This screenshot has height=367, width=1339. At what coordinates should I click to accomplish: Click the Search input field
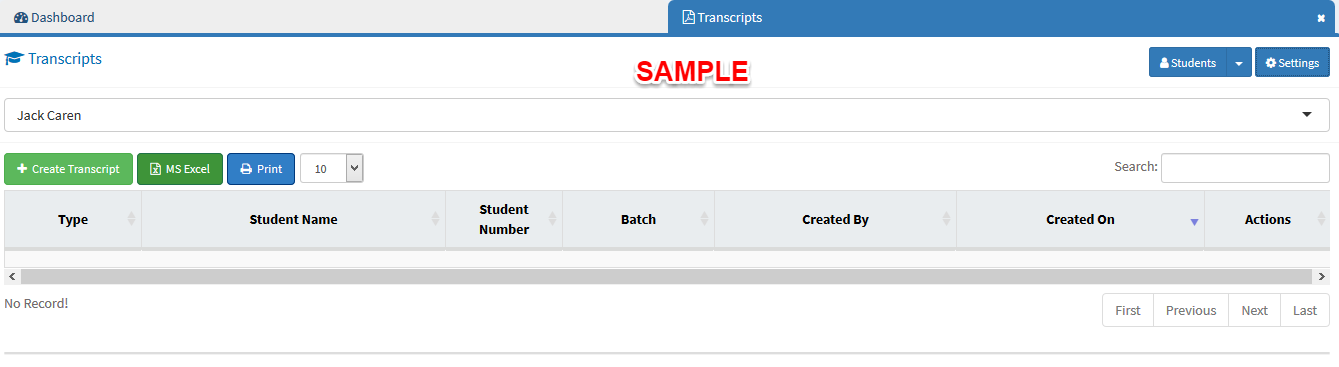pos(1245,168)
